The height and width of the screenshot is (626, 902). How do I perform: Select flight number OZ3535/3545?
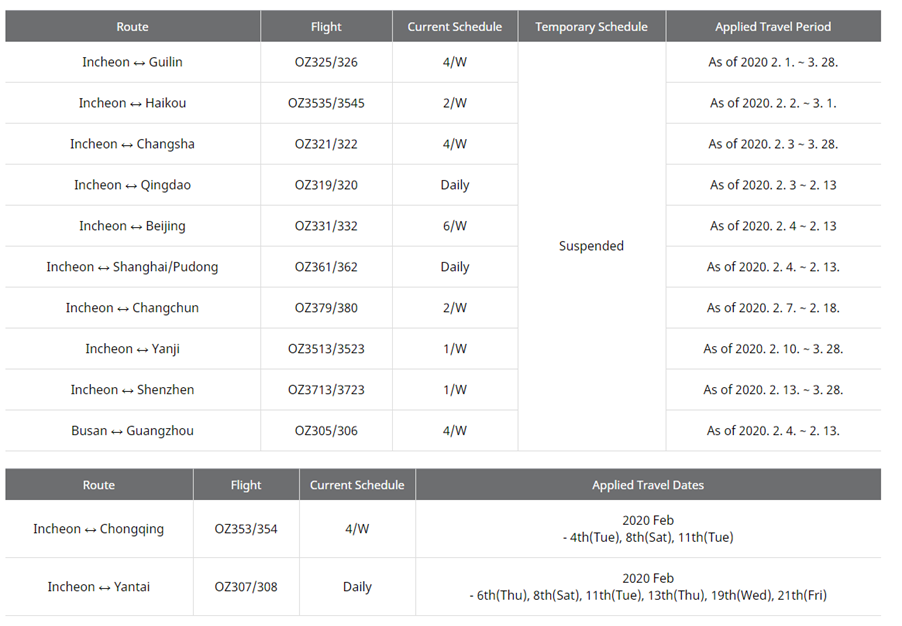click(x=326, y=103)
